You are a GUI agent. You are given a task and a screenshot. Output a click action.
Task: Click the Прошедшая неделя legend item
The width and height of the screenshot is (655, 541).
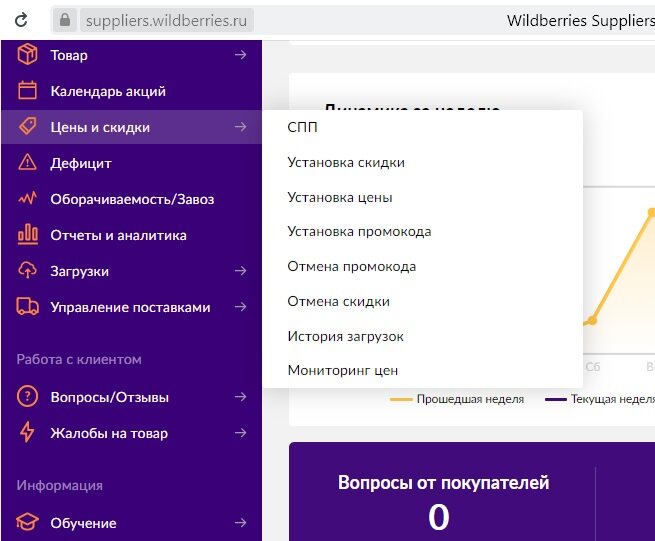(x=457, y=399)
